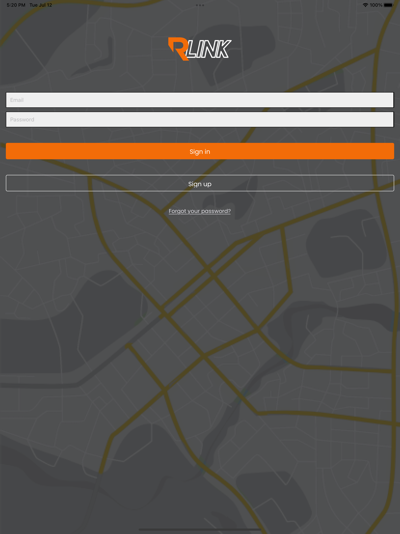Tap the date Tue Jul 12

tap(41, 5)
